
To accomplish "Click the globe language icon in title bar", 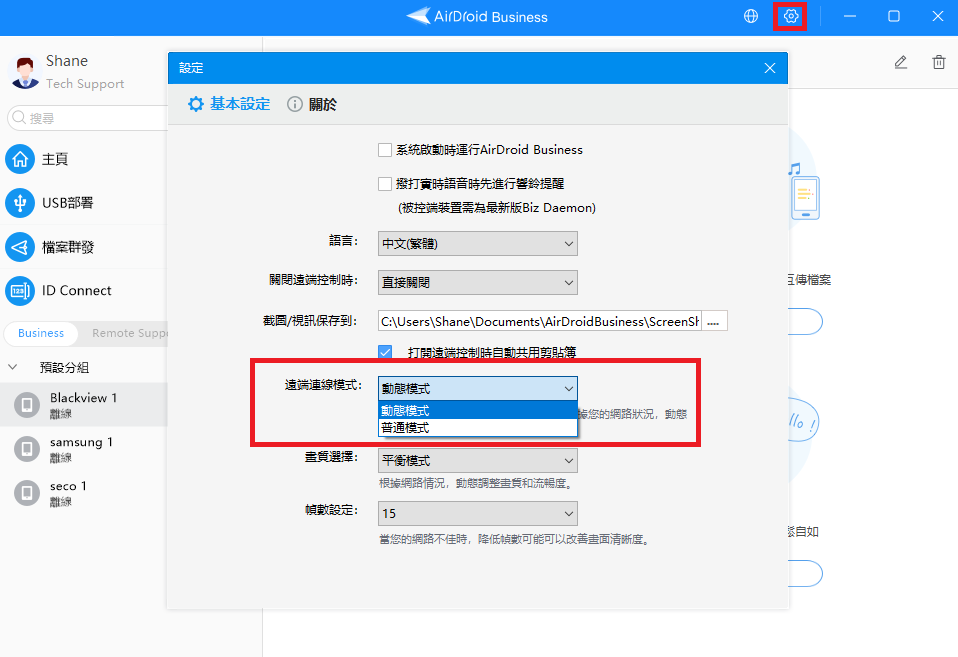I will click(751, 17).
